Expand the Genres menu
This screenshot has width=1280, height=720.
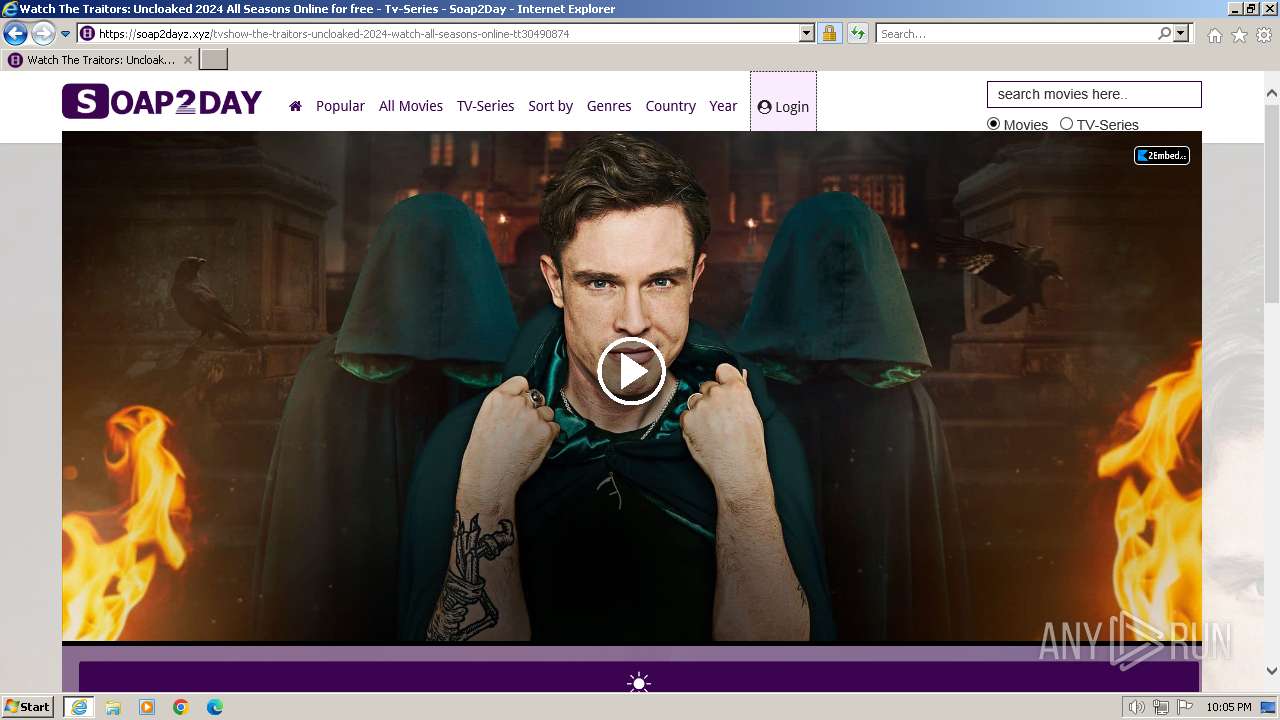609,106
